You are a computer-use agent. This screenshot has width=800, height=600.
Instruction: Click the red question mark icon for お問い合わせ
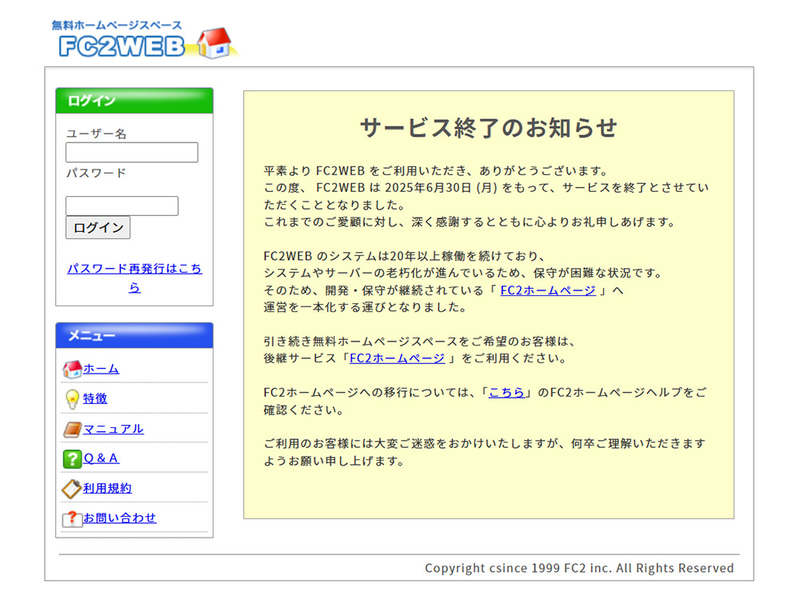pyautogui.click(x=72, y=519)
